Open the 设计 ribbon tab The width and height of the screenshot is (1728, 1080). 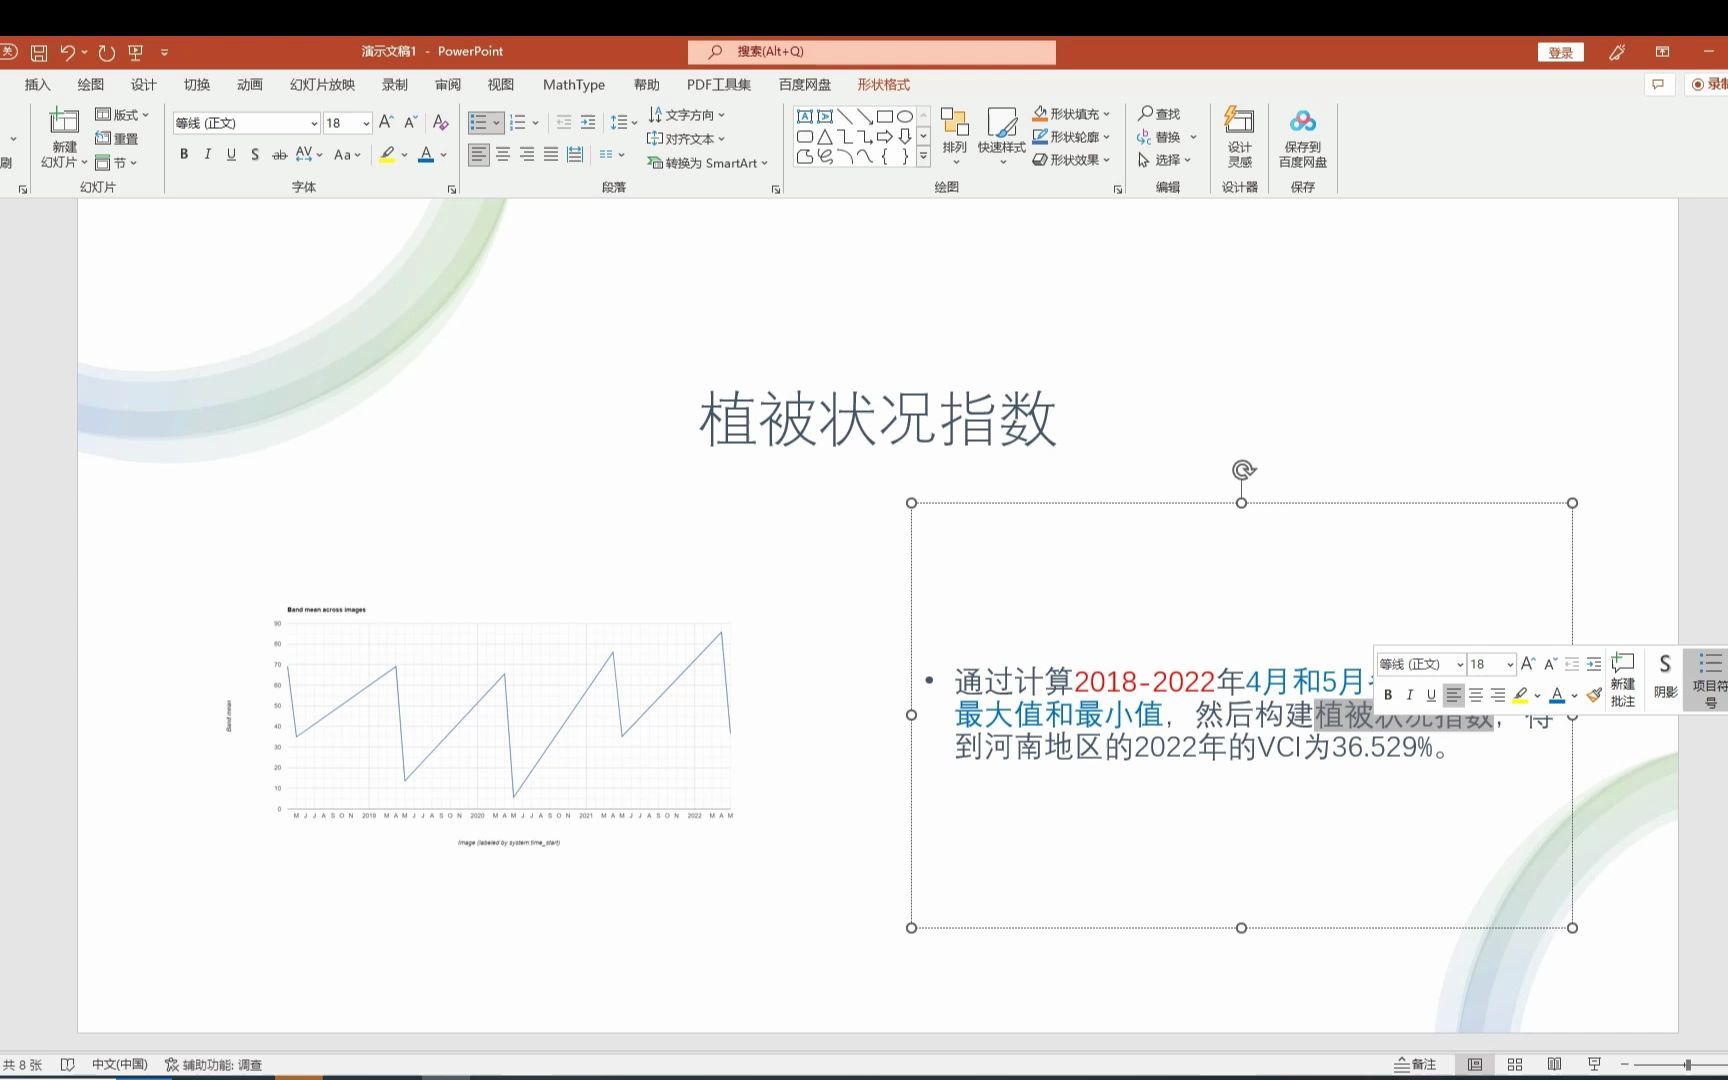point(144,85)
